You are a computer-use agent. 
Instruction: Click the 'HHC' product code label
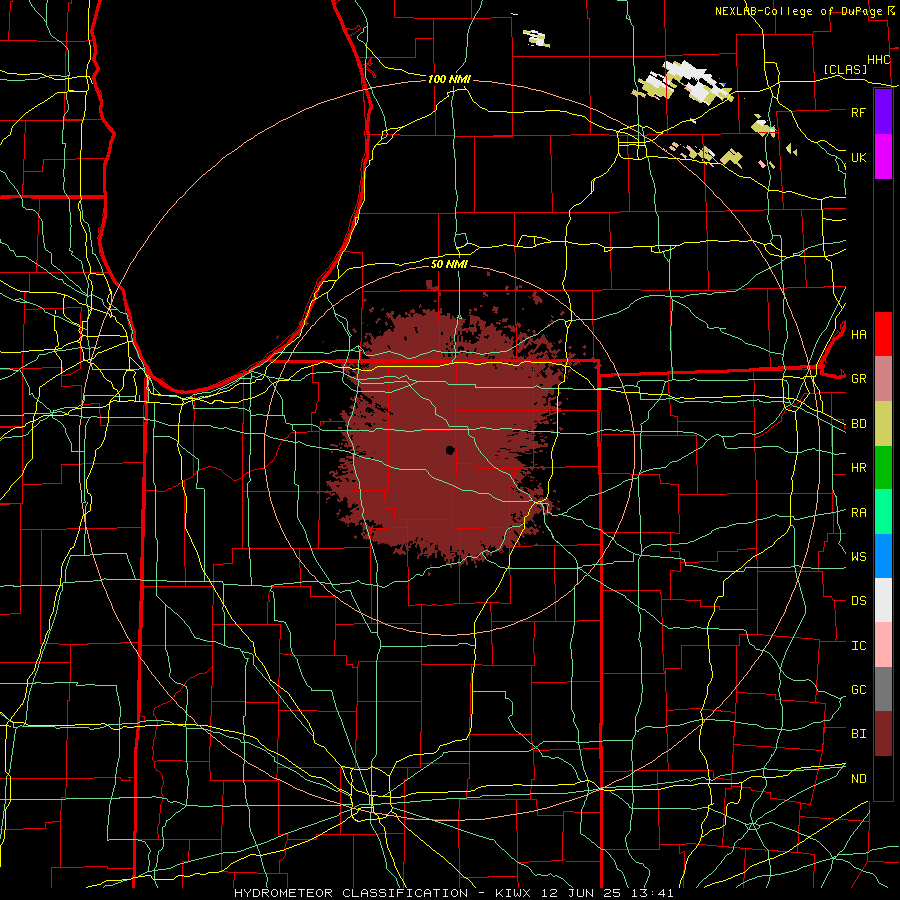(878, 60)
